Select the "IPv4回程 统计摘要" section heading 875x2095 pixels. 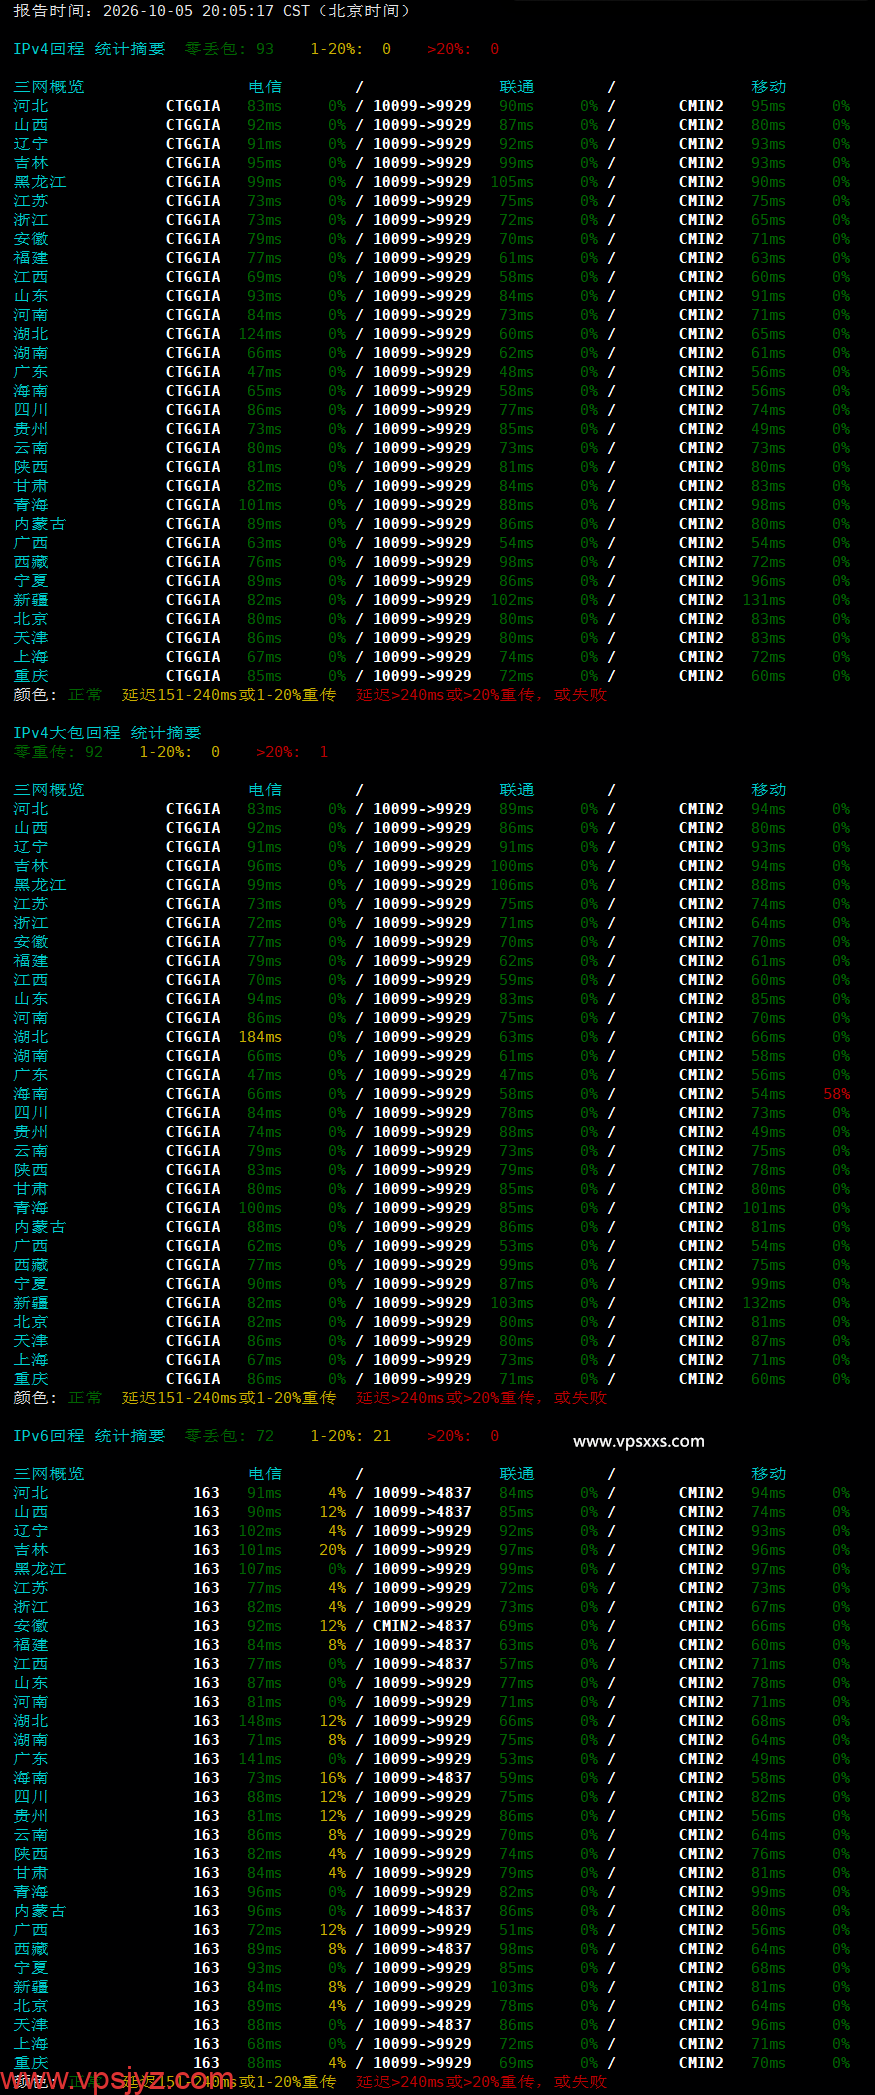[x=89, y=49]
